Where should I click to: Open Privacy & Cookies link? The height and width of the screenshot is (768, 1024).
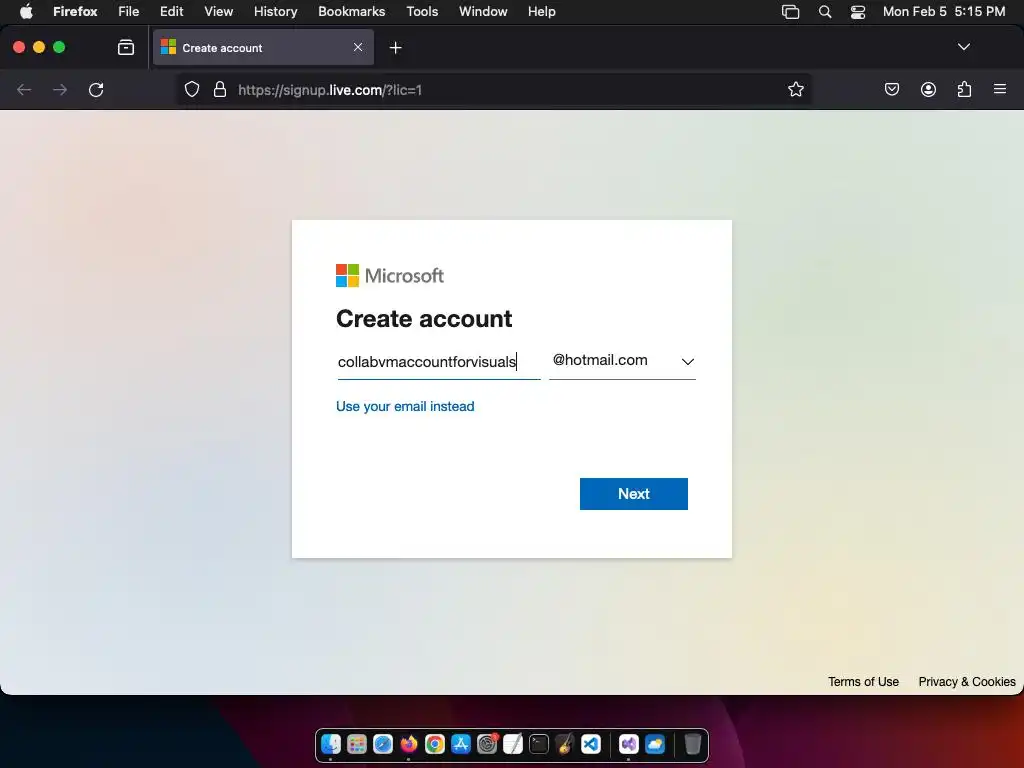(967, 681)
